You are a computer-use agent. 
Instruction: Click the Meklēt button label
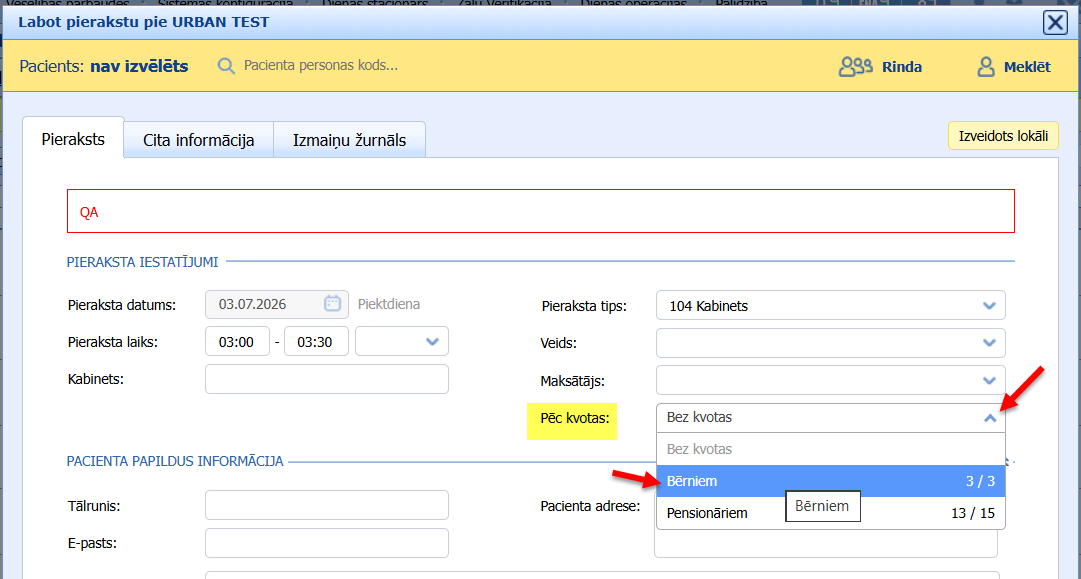point(1027,68)
